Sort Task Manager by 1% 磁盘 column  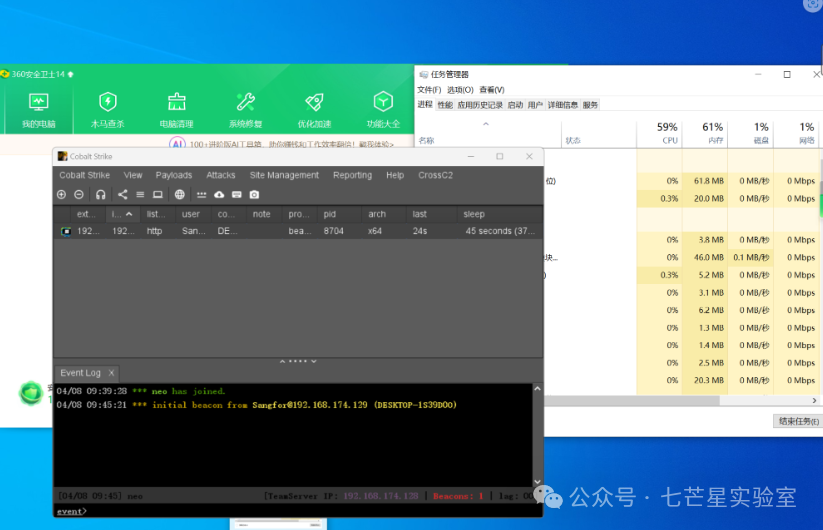[x=751, y=133]
